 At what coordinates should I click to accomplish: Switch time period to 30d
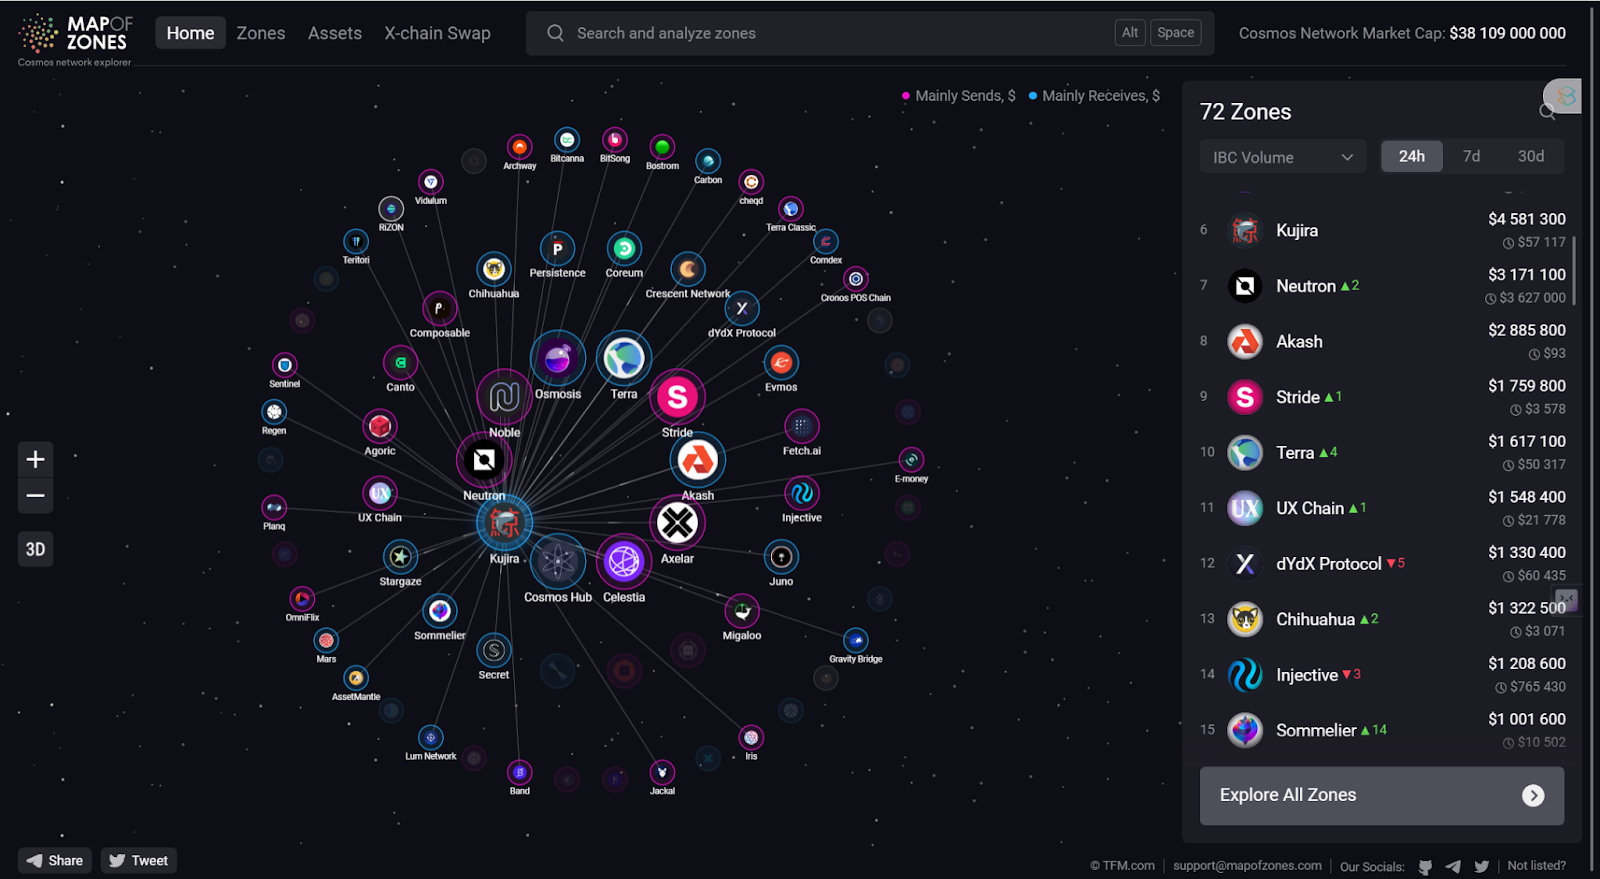click(x=1530, y=156)
